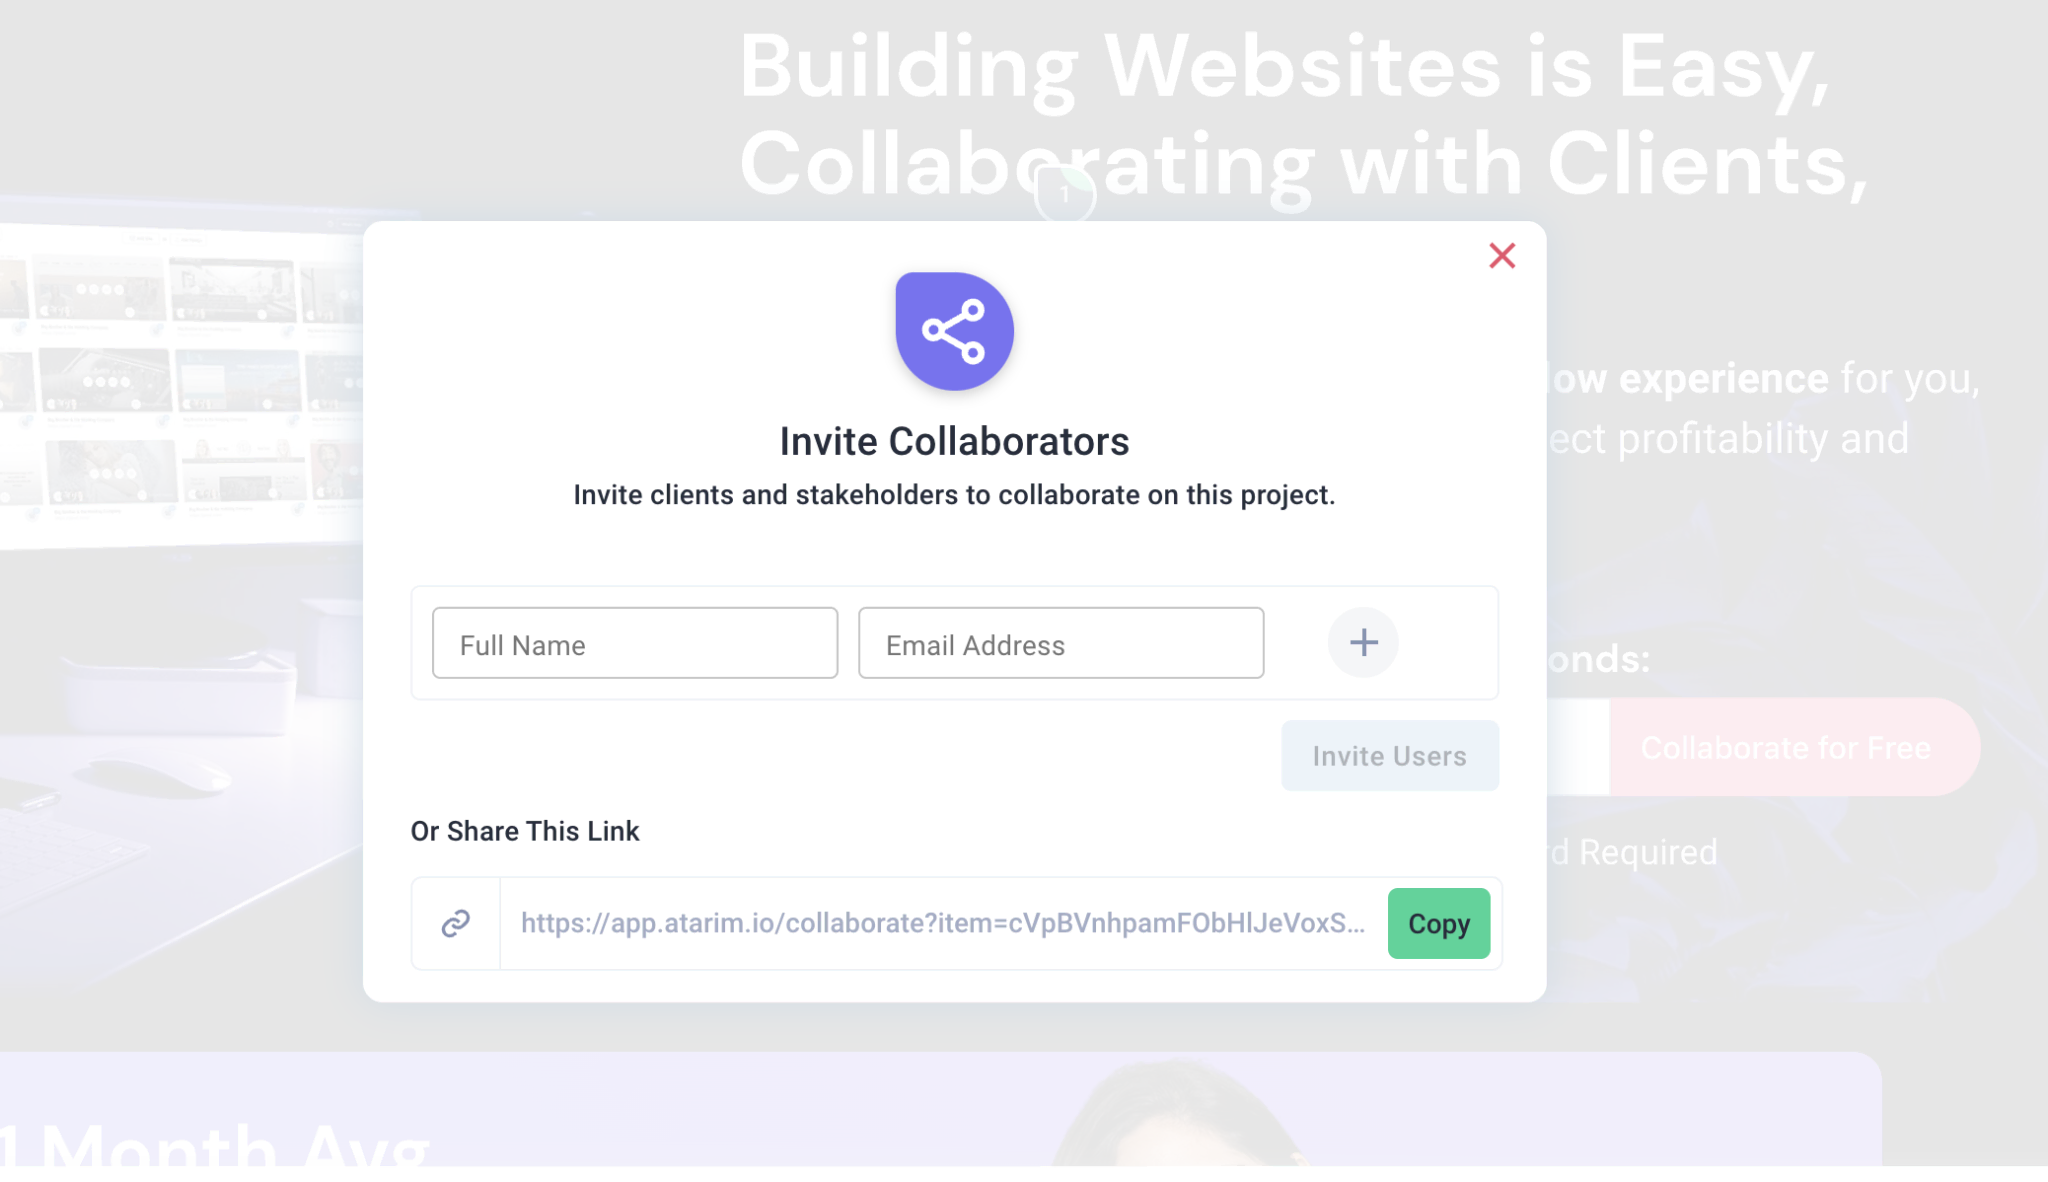Click the chain link icon
The width and height of the screenshot is (2048, 1182).
pyautogui.click(x=456, y=923)
